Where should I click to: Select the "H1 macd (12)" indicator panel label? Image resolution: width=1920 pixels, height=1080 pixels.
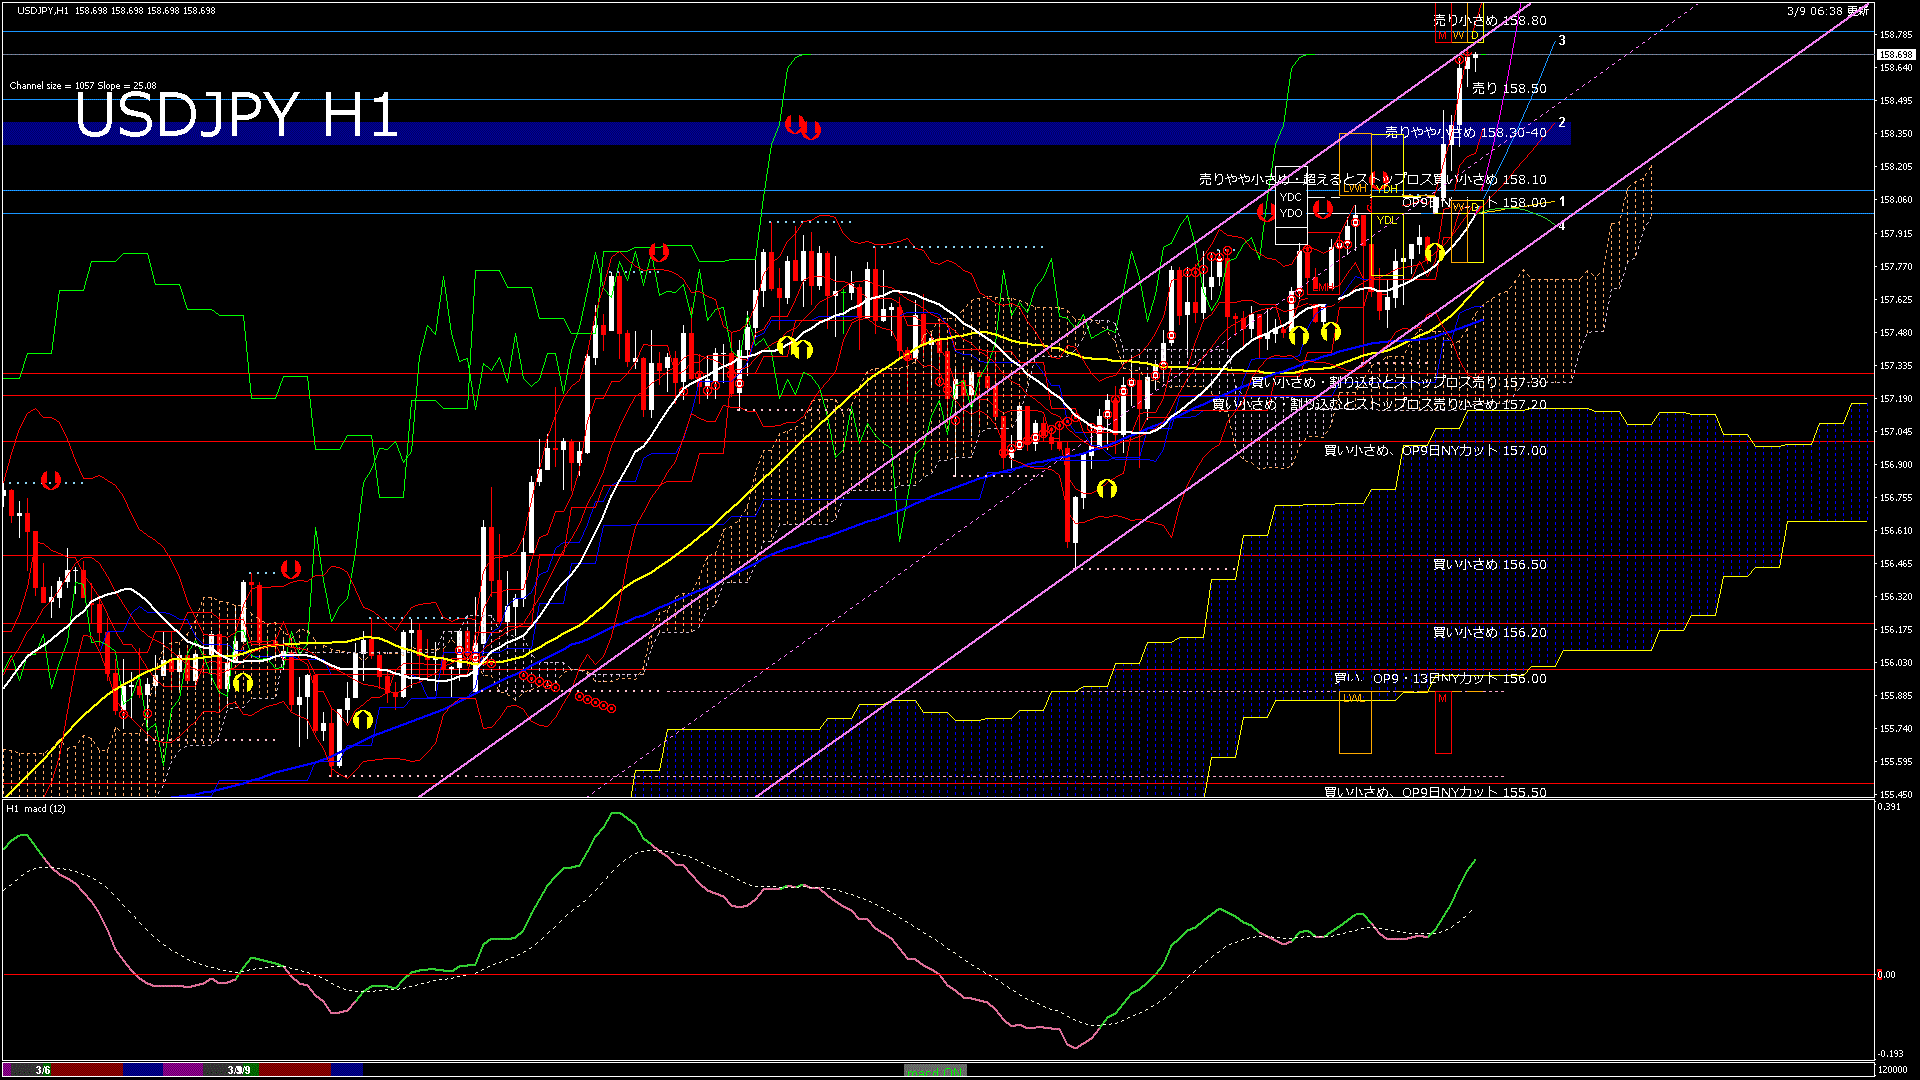pos(37,809)
